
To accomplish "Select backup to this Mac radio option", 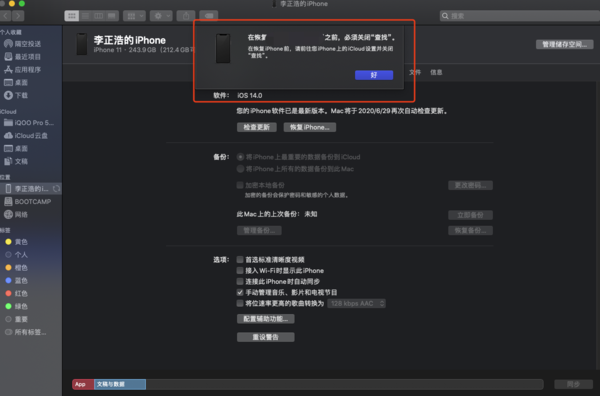I will 240,169.
